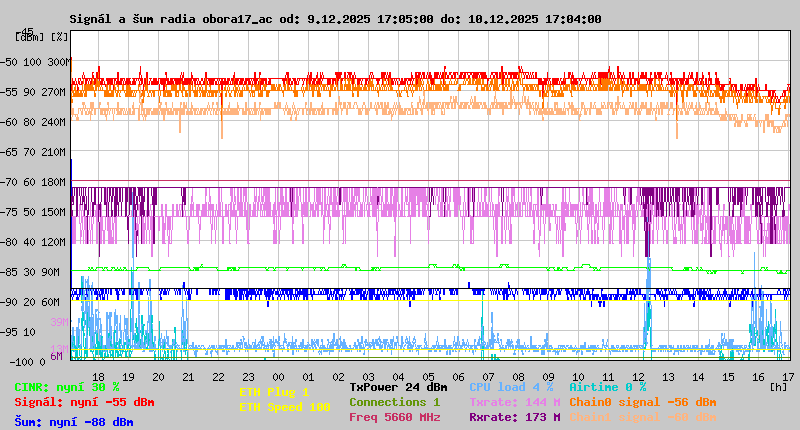Click the Airtime 0 % legend label
Viewport: 800px width, 430px height.
(608, 387)
